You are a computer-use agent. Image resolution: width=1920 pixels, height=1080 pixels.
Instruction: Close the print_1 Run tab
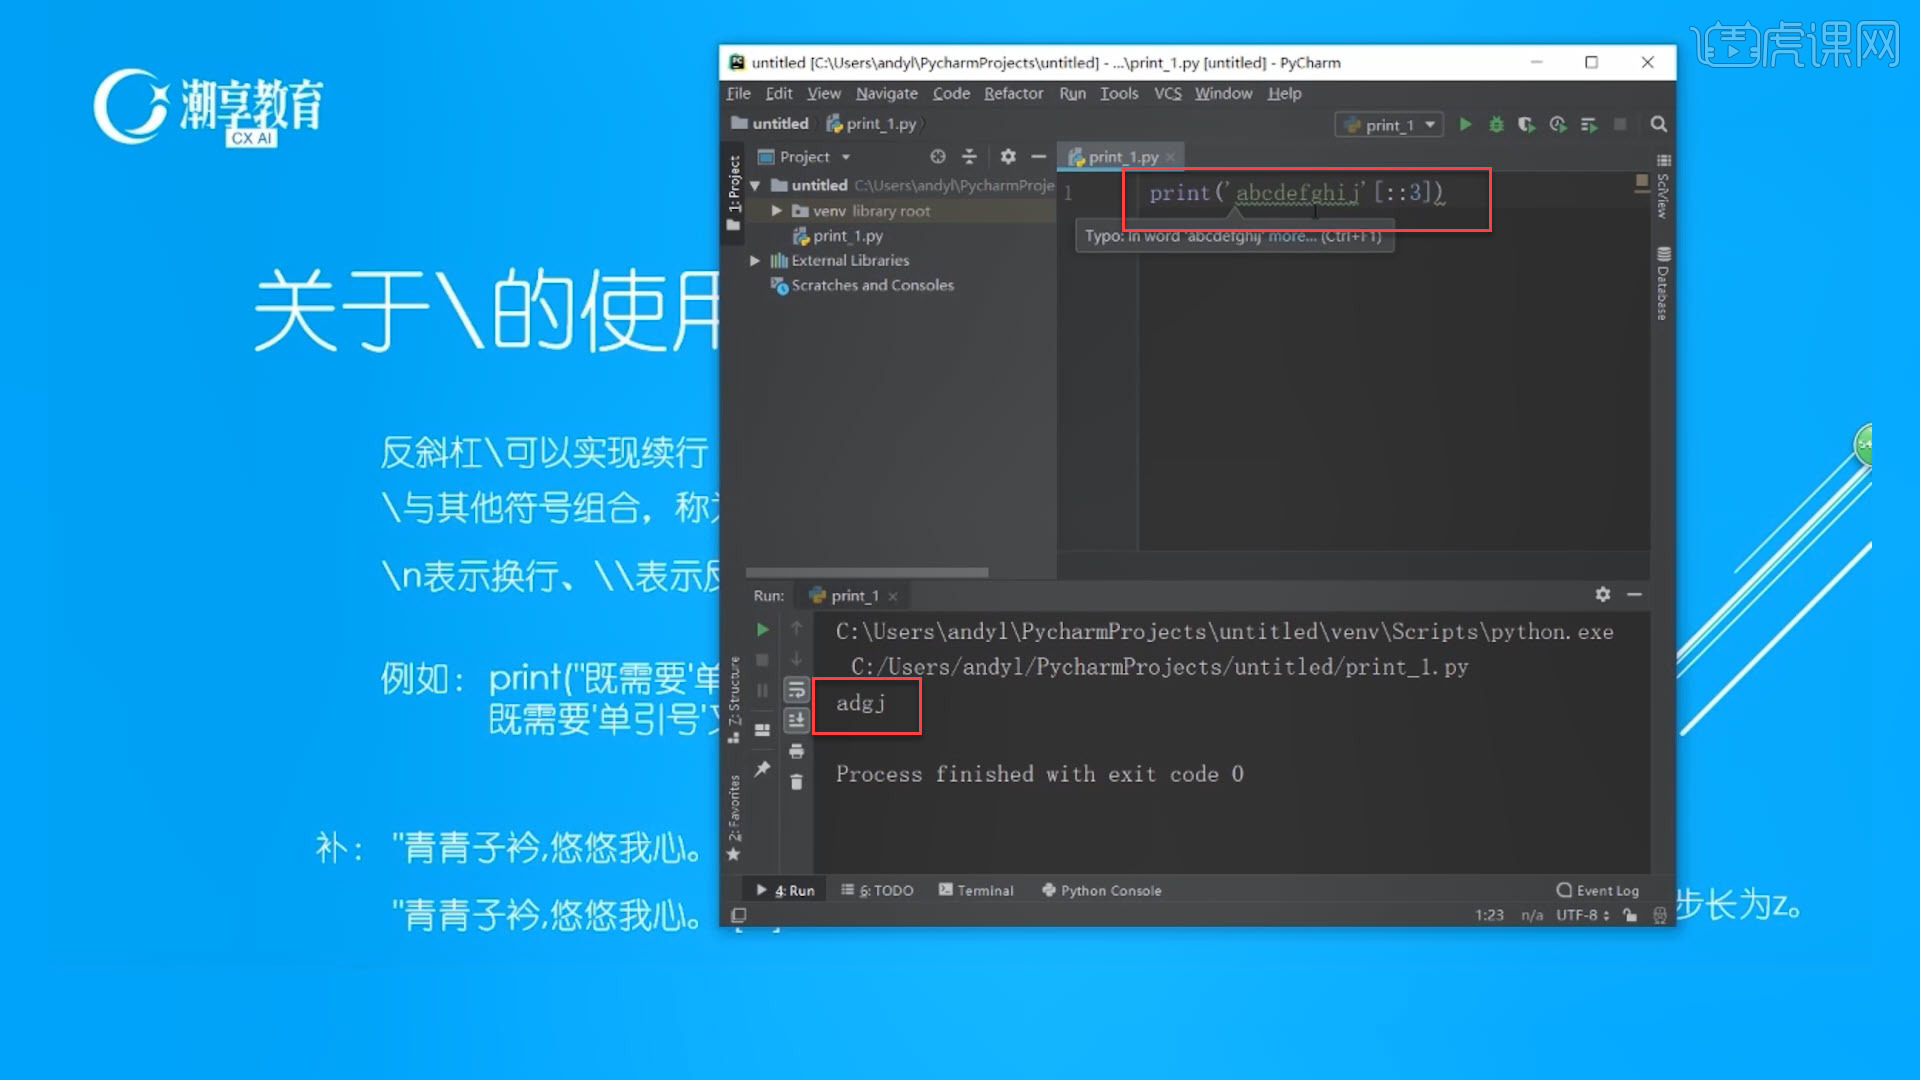click(893, 597)
